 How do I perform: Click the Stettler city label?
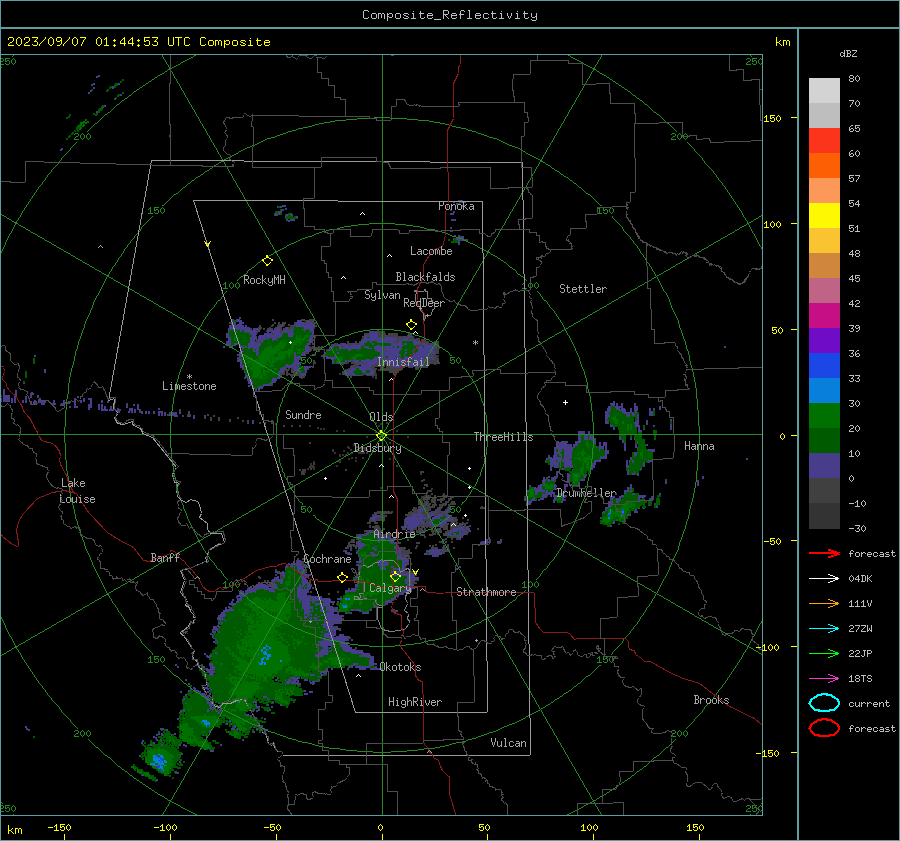point(583,289)
